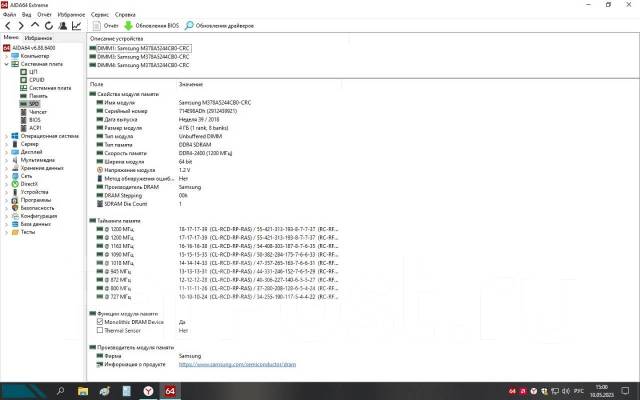The image size is (640, 400).
Task: Open the graph chart icon in toolbar
Action: click(77, 25)
